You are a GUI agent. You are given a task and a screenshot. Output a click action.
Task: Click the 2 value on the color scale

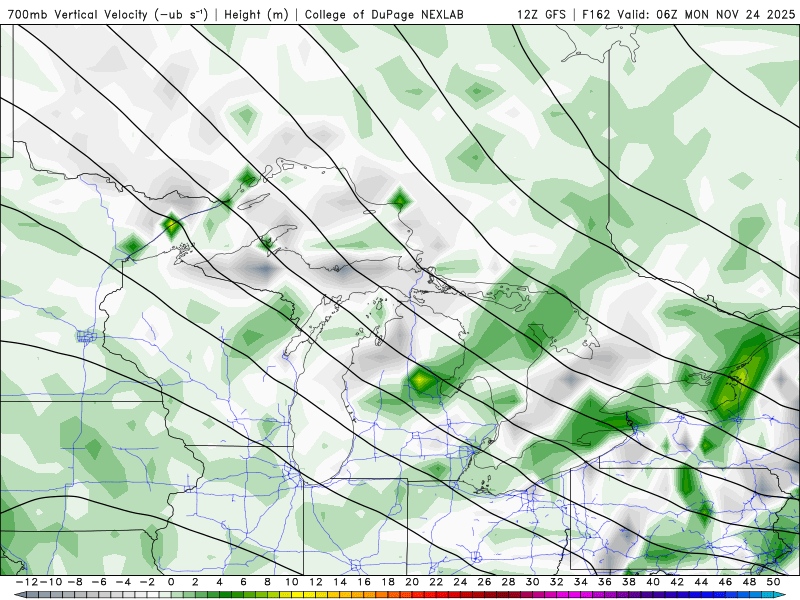coord(195,582)
